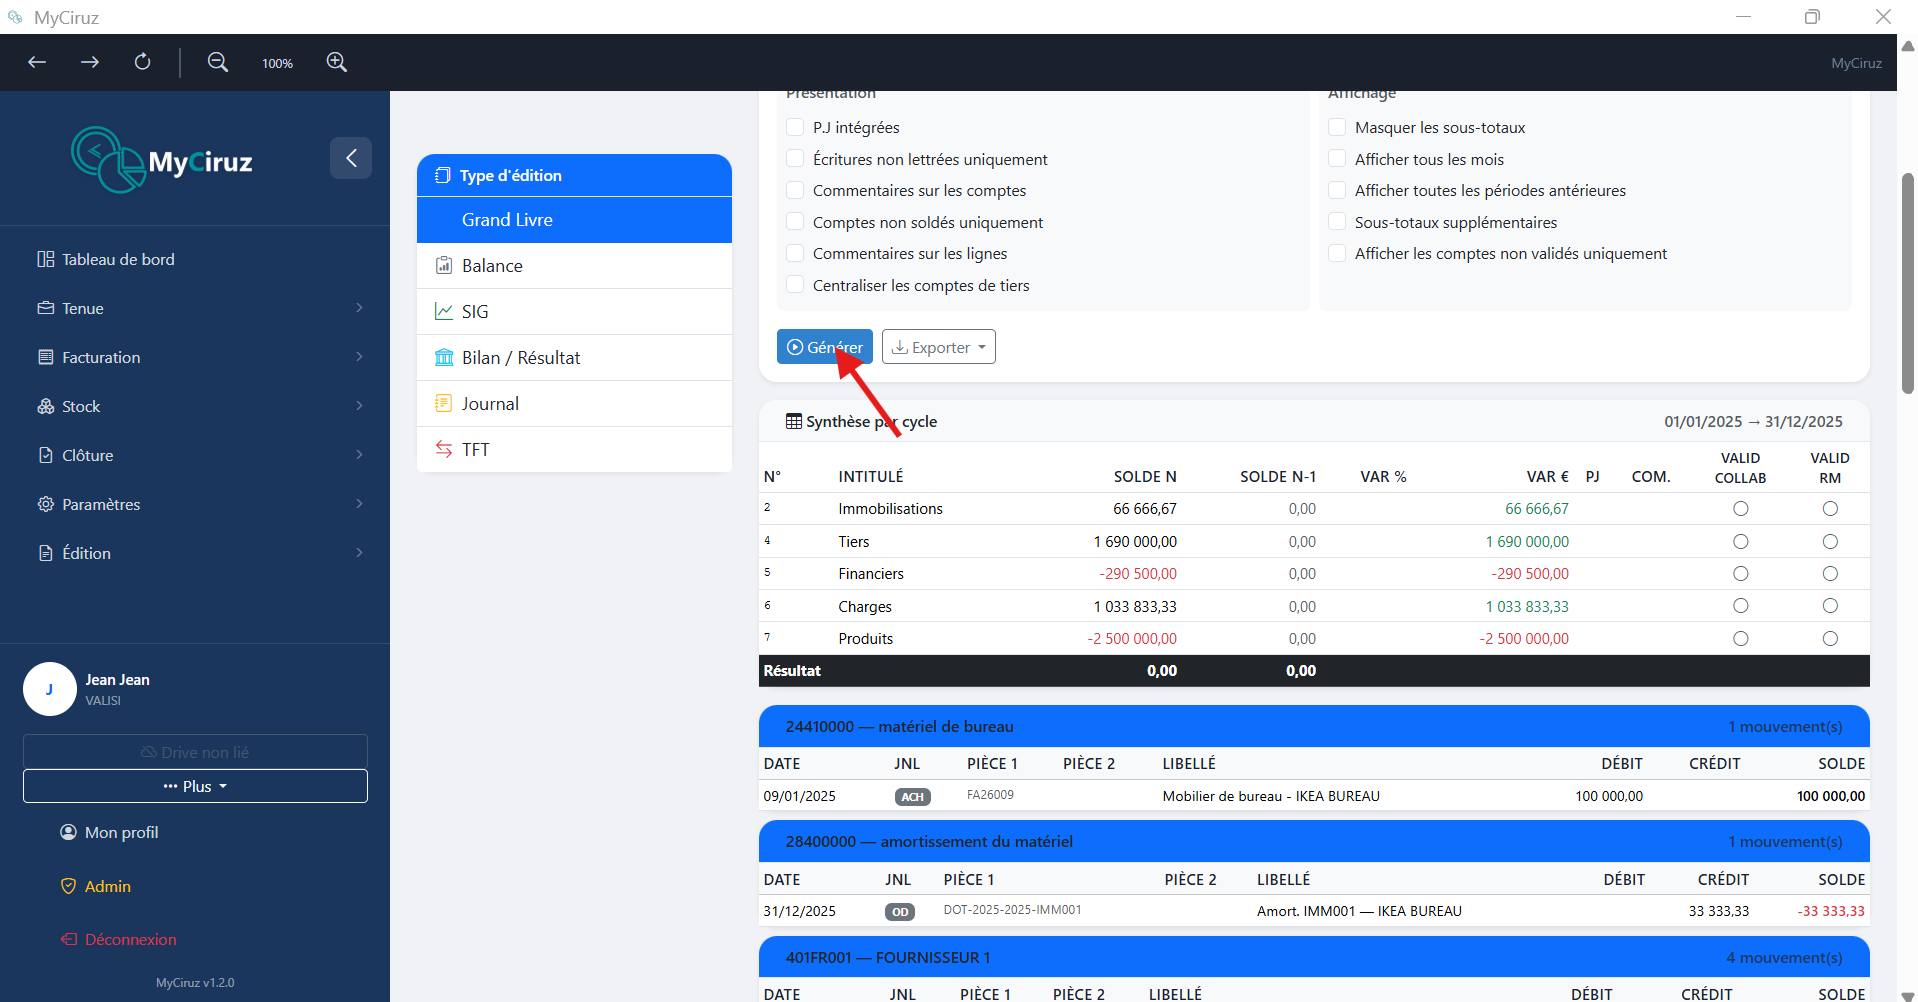Screen dimensions: 1918x1002
Task: Open the Édition menu
Action: pos(200,553)
